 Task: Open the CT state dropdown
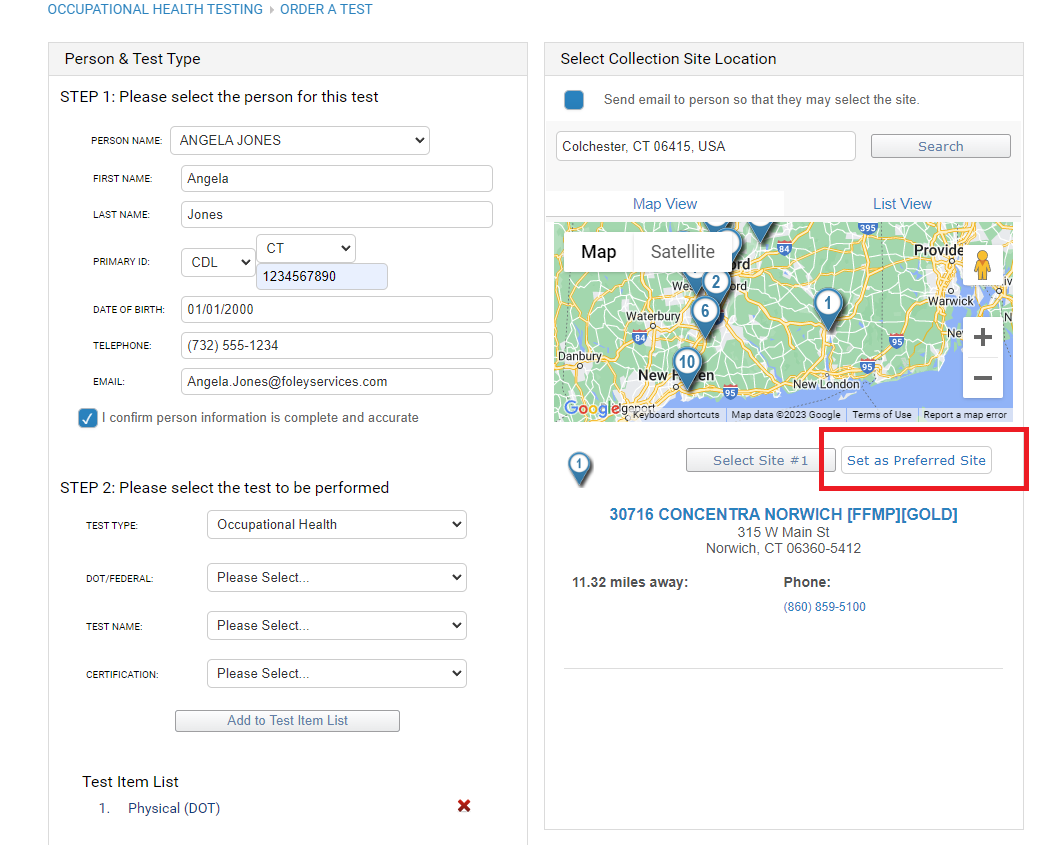coord(306,248)
